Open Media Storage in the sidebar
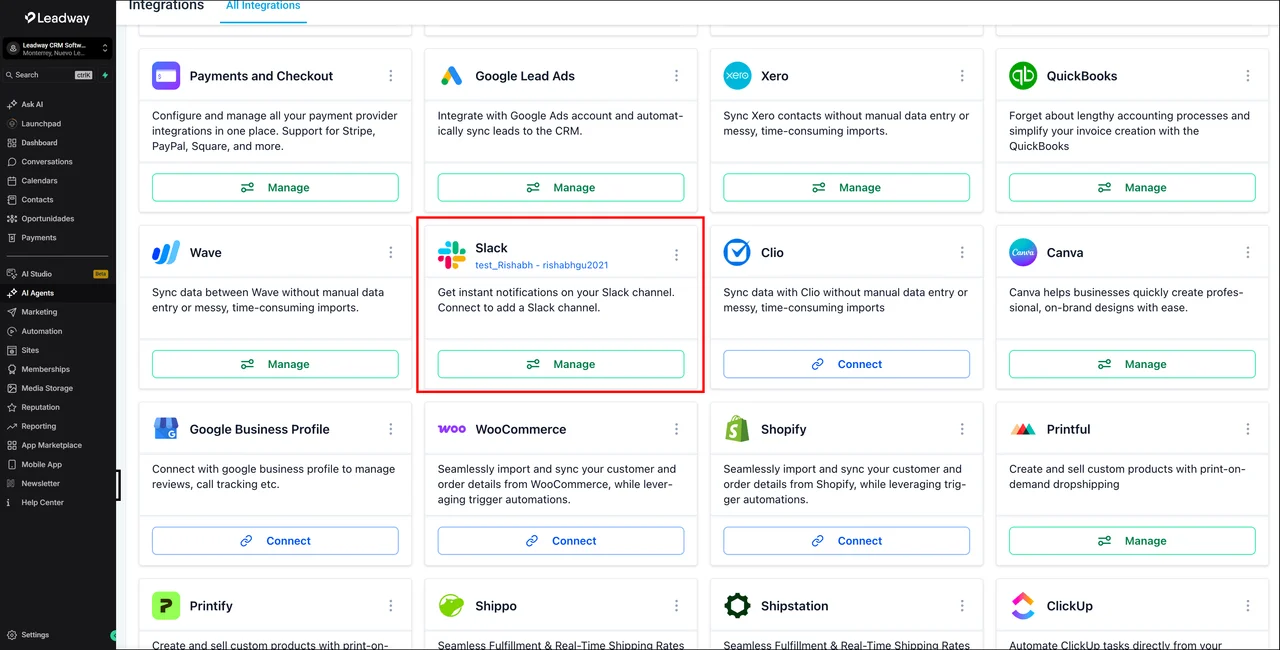The width and height of the screenshot is (1280, 650). [x=46, y=388]
